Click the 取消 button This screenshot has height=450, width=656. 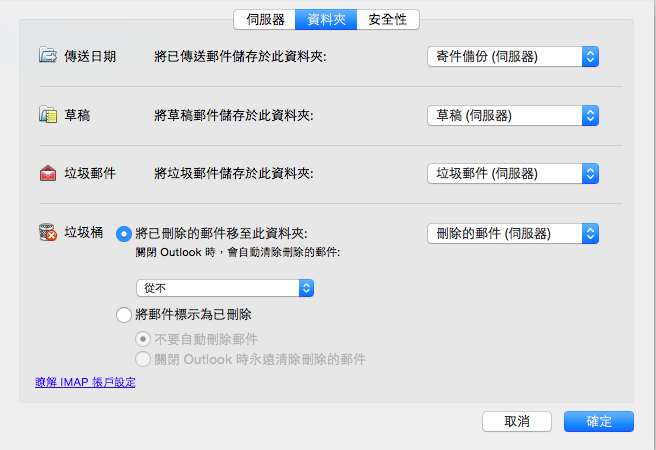517,421
